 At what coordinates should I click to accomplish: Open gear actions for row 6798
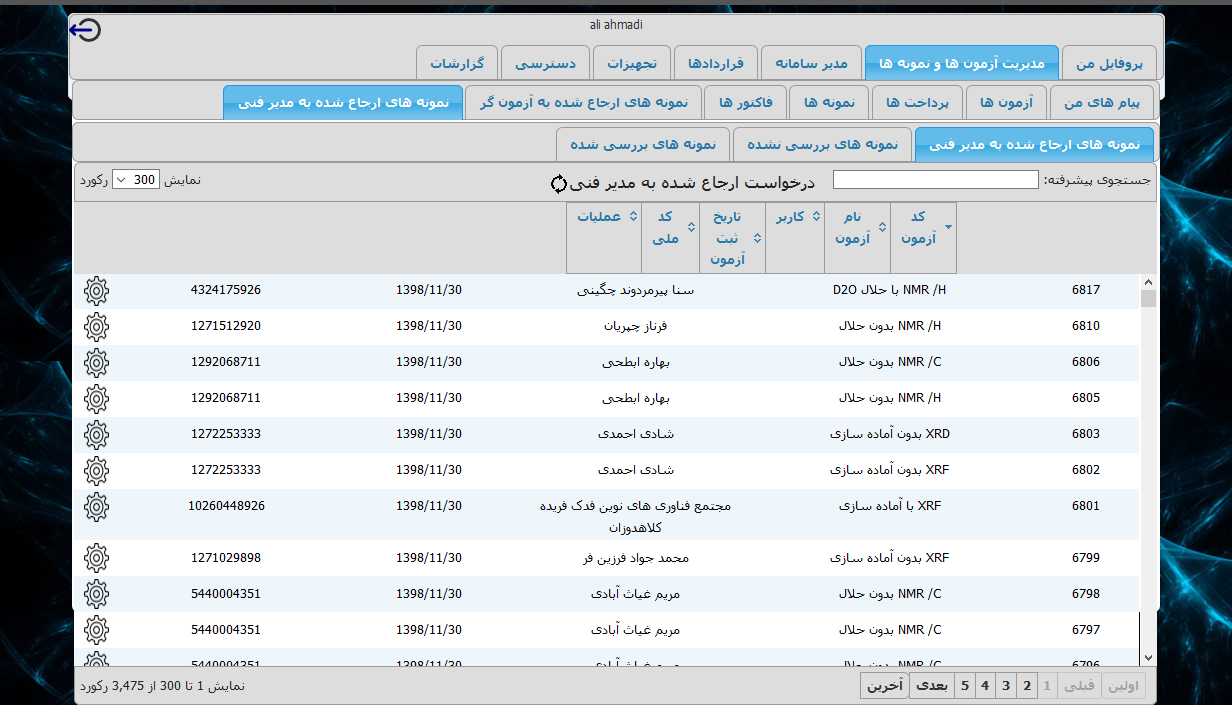[96, 594]
